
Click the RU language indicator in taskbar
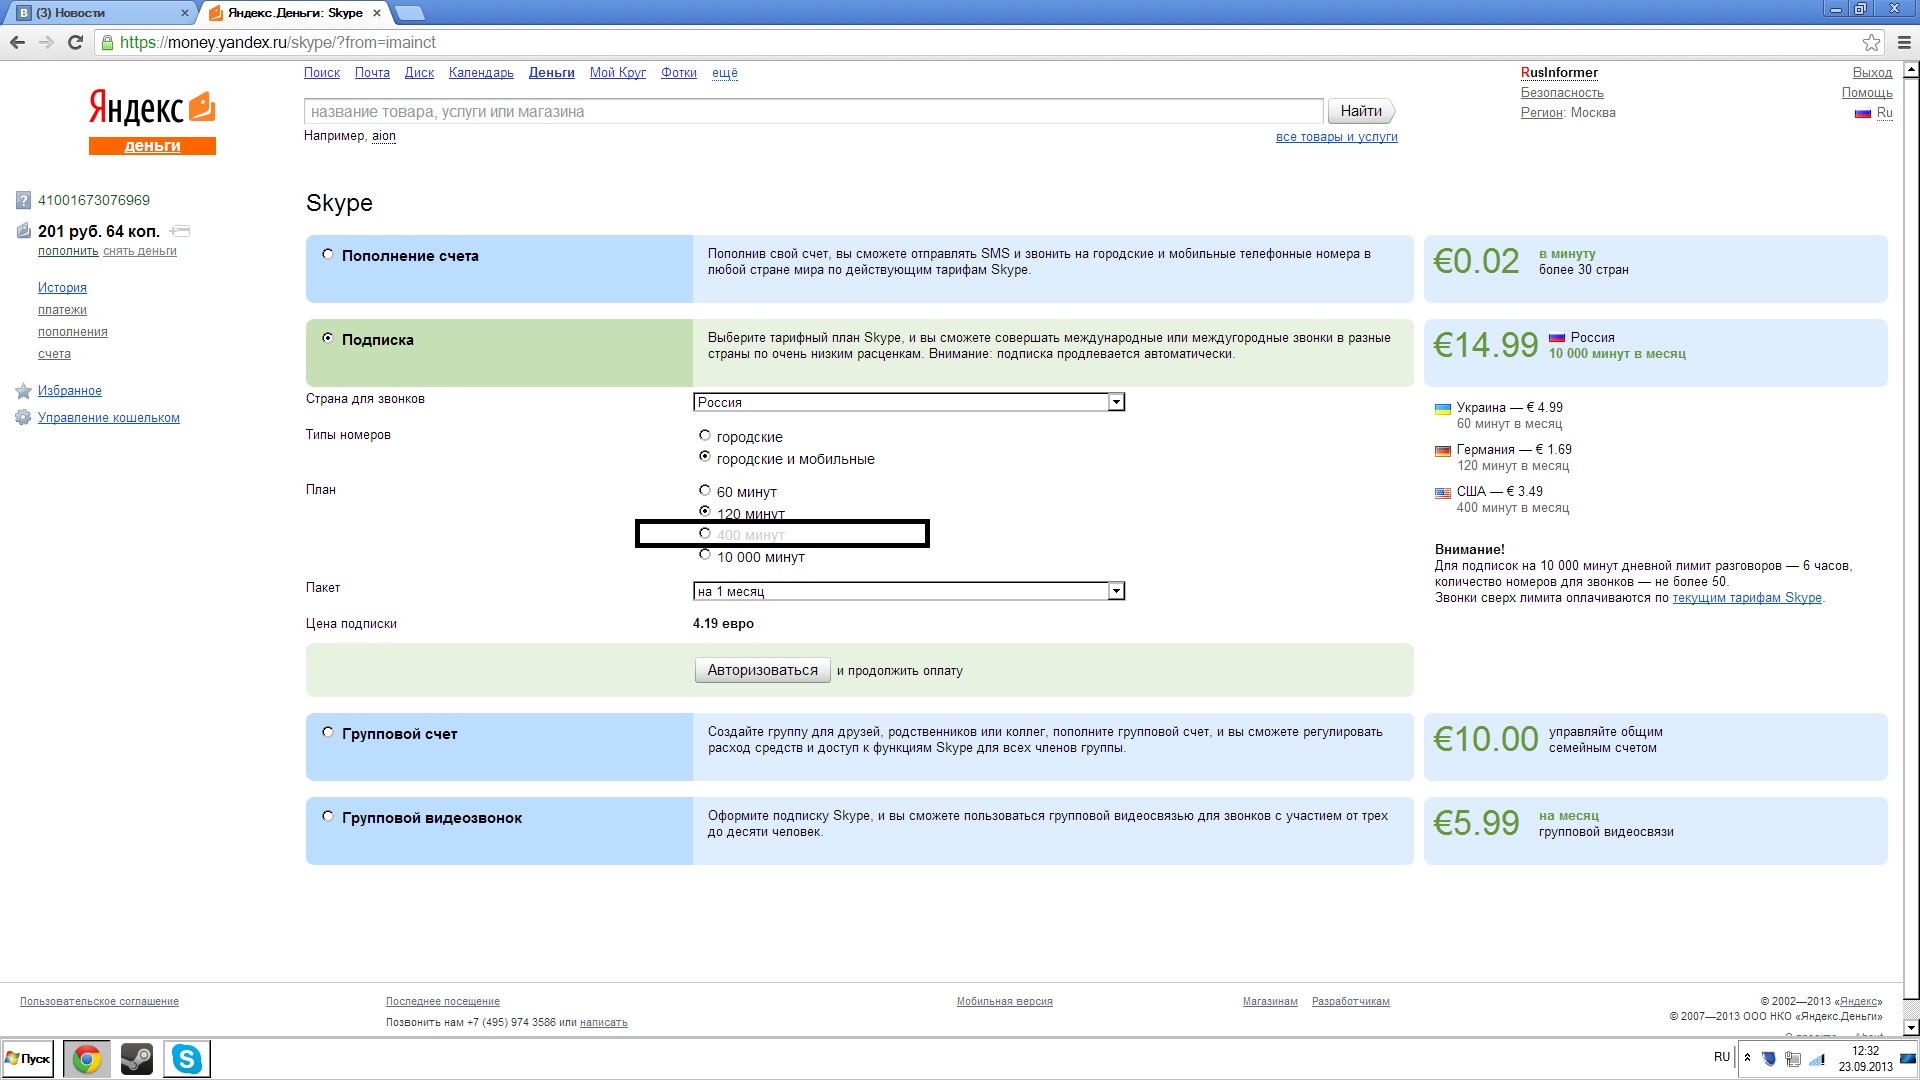point(1722,1057)
